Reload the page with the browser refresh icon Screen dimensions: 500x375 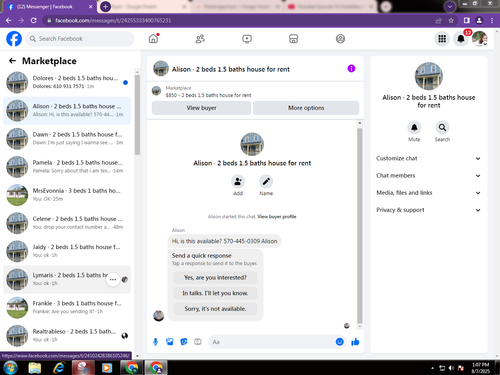click(34, 20)
